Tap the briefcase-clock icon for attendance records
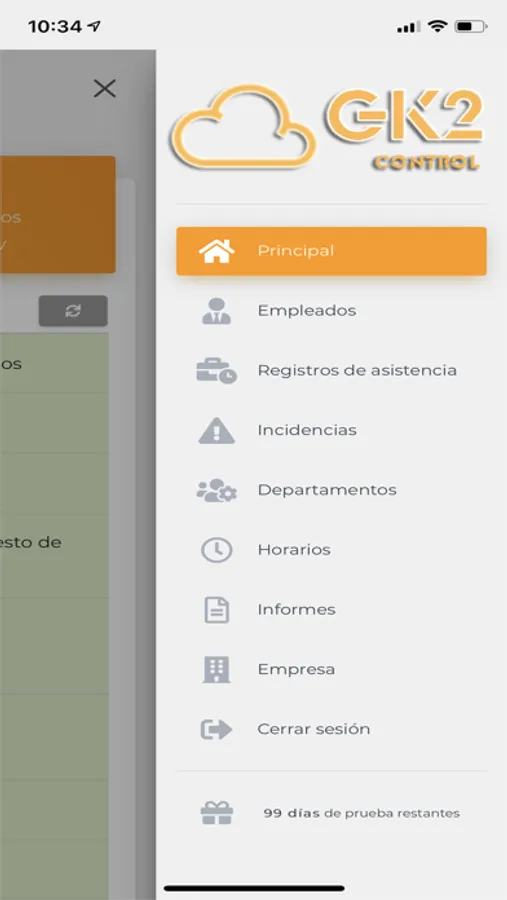Screen dimensions: 507x900 coord(216,371)
